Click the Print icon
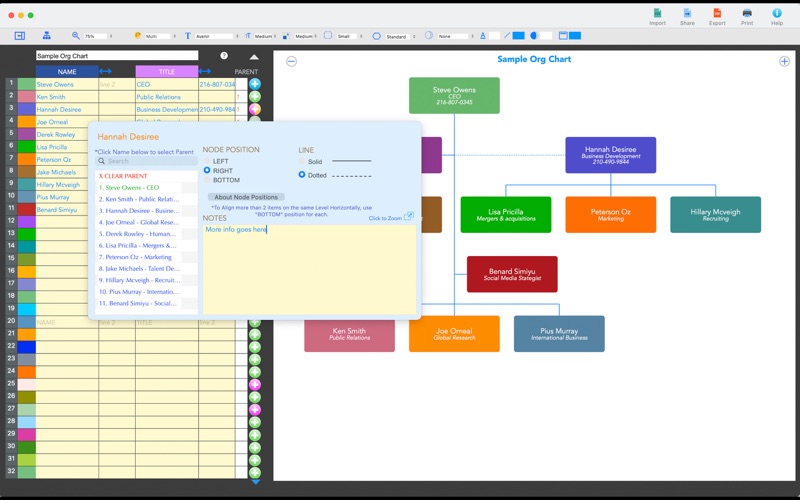800x500 pixels. (x=747, y=13)
